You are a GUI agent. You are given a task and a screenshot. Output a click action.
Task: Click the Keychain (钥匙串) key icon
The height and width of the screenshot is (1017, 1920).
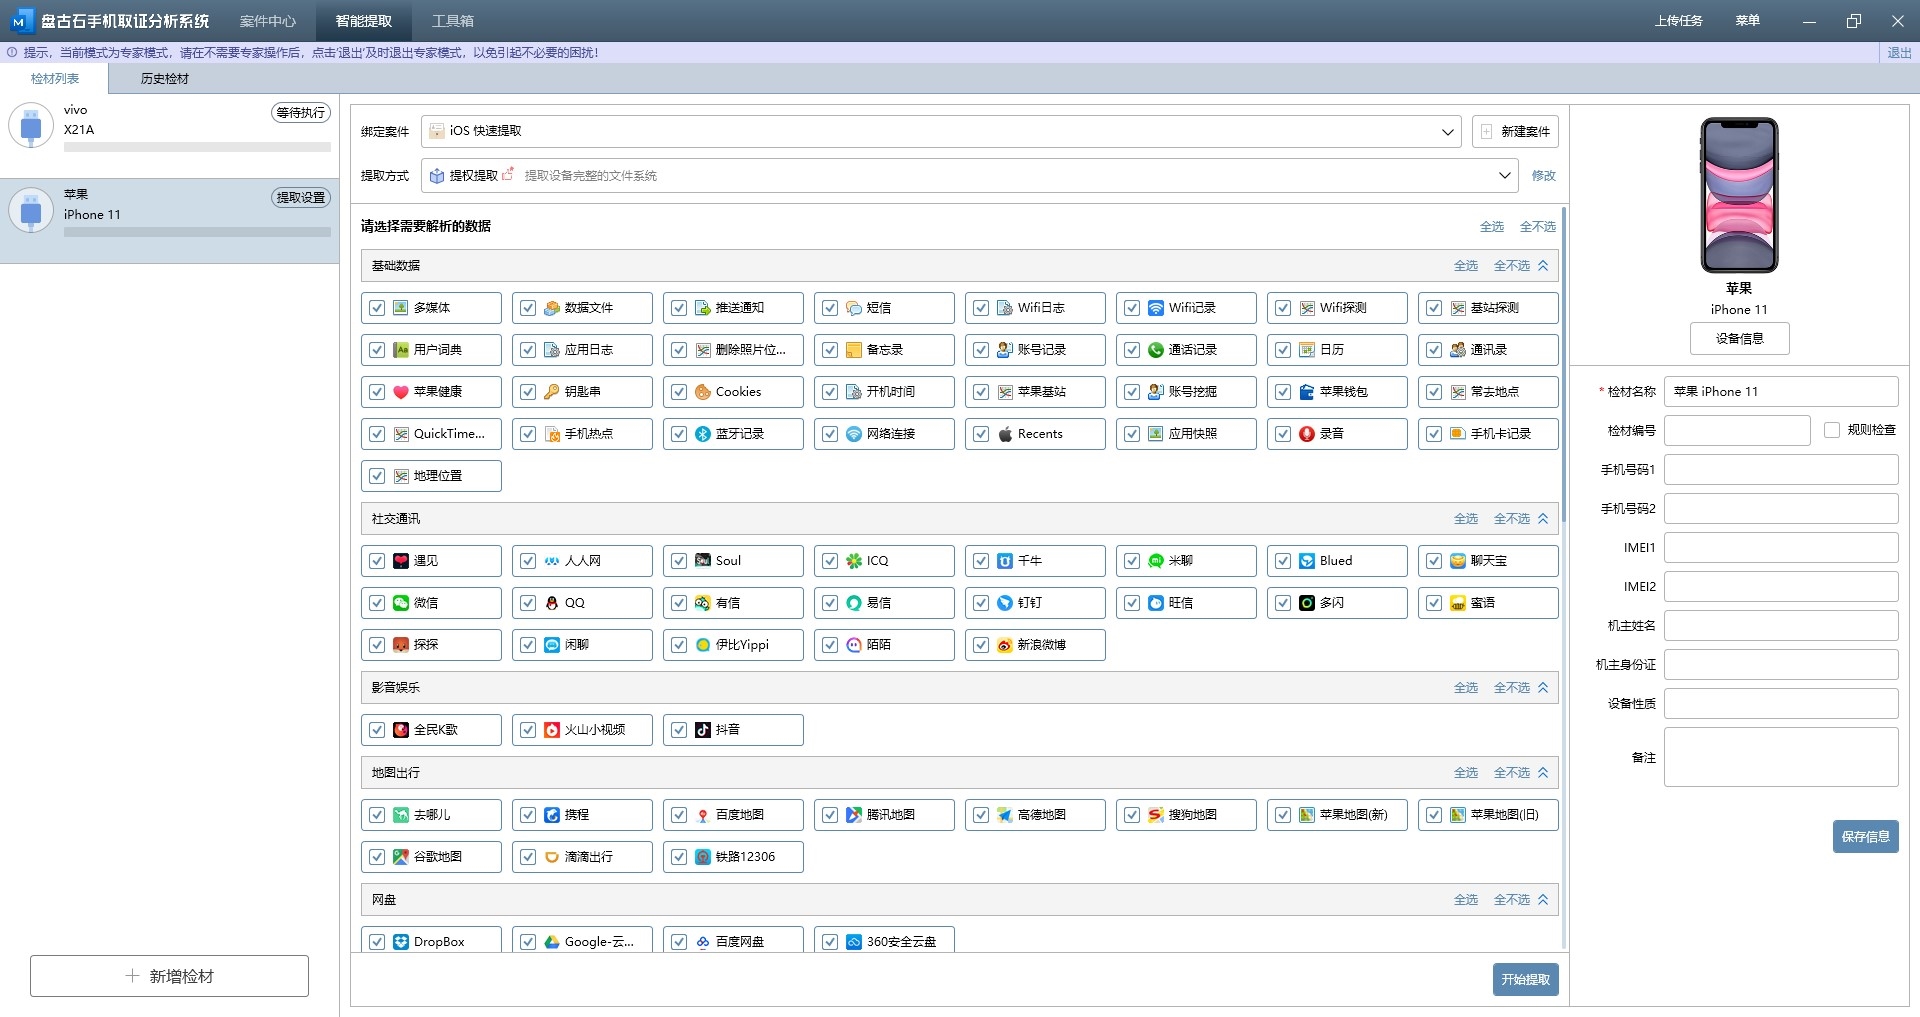click(552, 392)
